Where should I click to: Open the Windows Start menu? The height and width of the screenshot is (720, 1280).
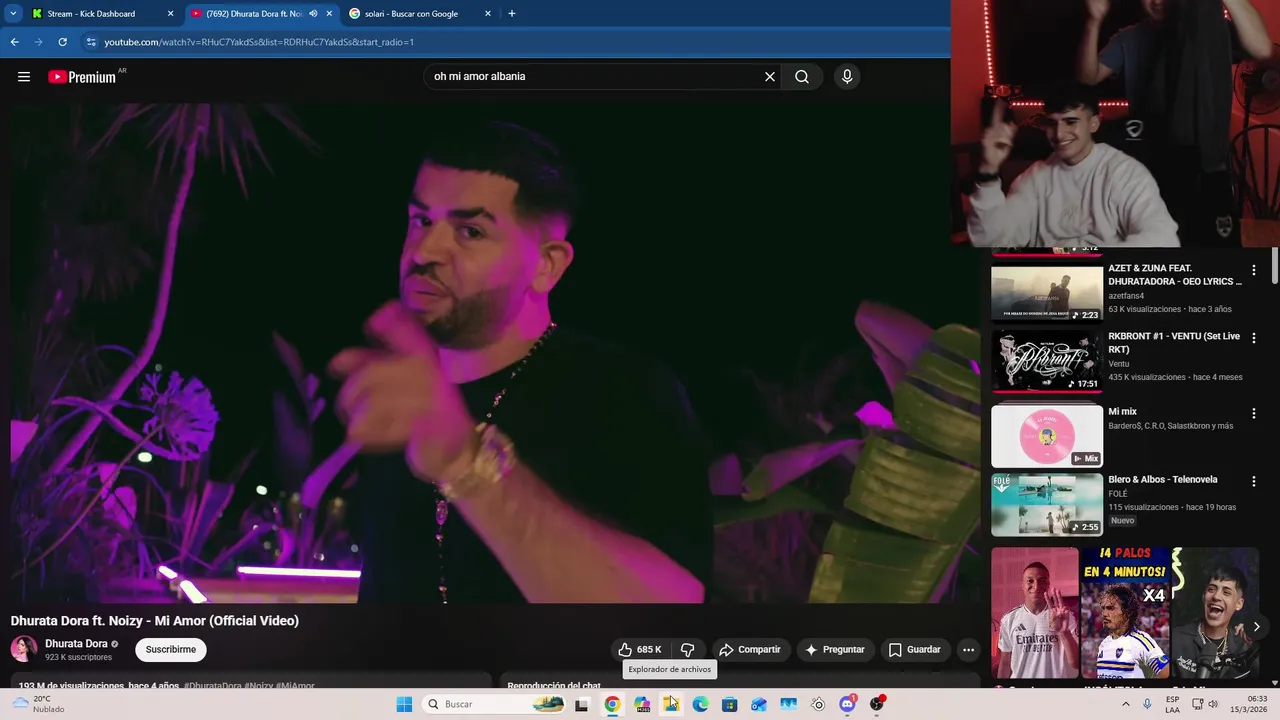[404, 704]
